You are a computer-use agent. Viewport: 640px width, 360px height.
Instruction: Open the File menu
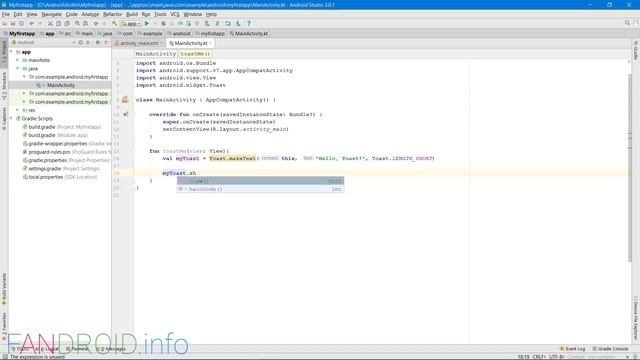5,14
